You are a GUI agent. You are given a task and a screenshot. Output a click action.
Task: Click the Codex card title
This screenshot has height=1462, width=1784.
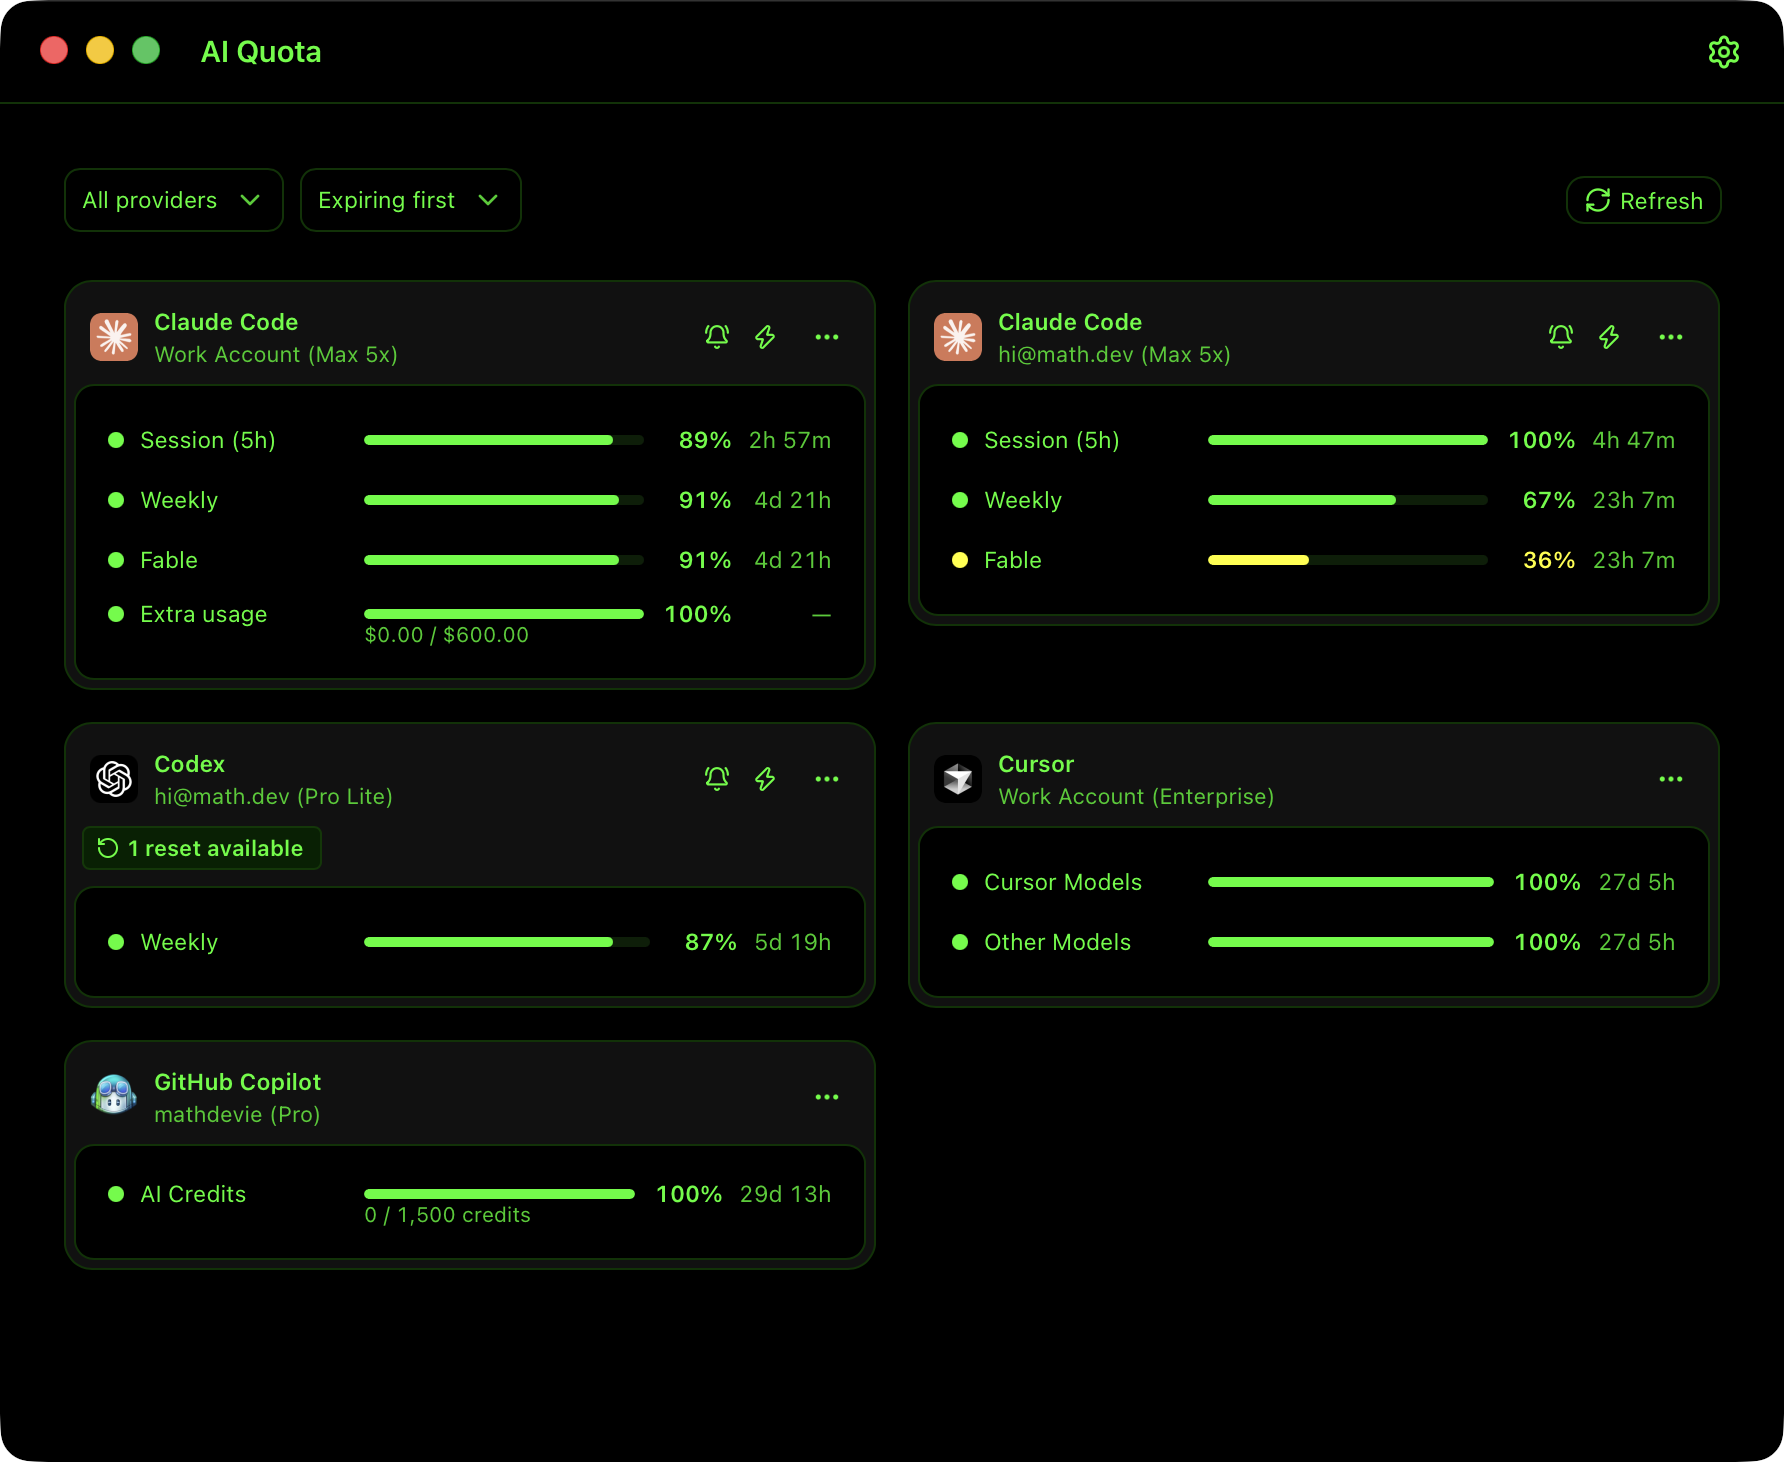coord(190,764)
